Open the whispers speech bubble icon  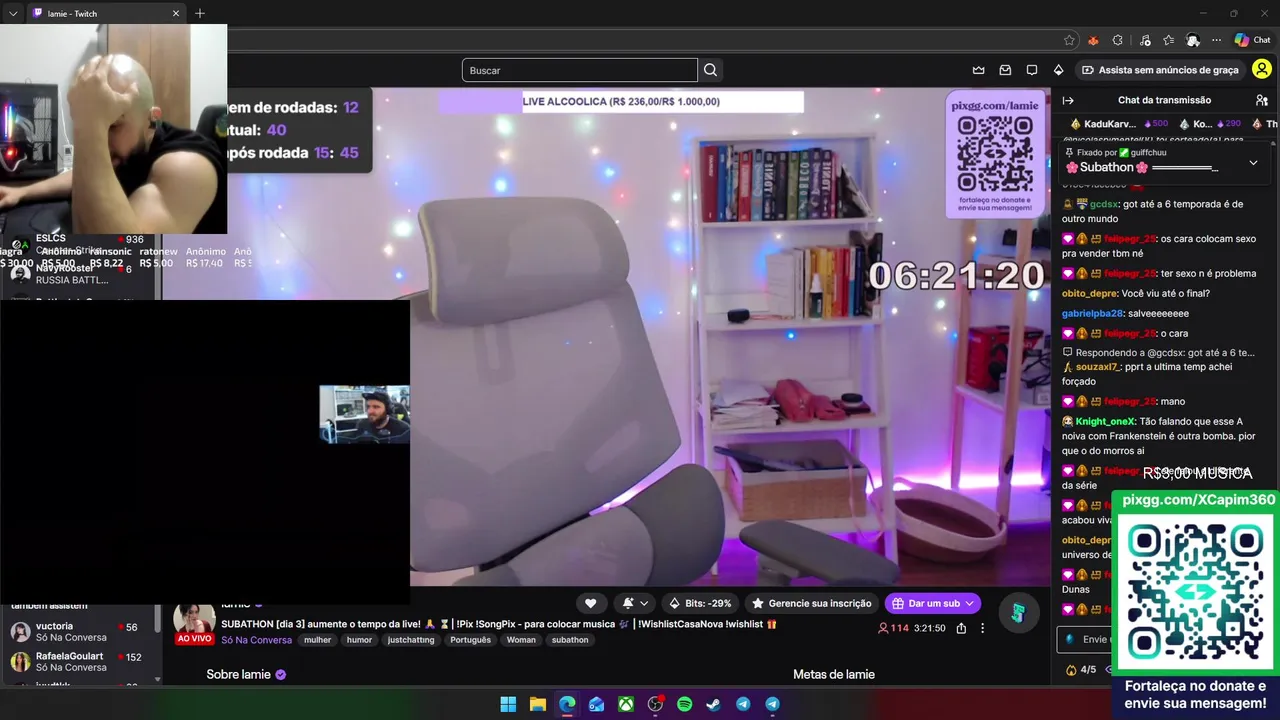(x=1032, y=70)
